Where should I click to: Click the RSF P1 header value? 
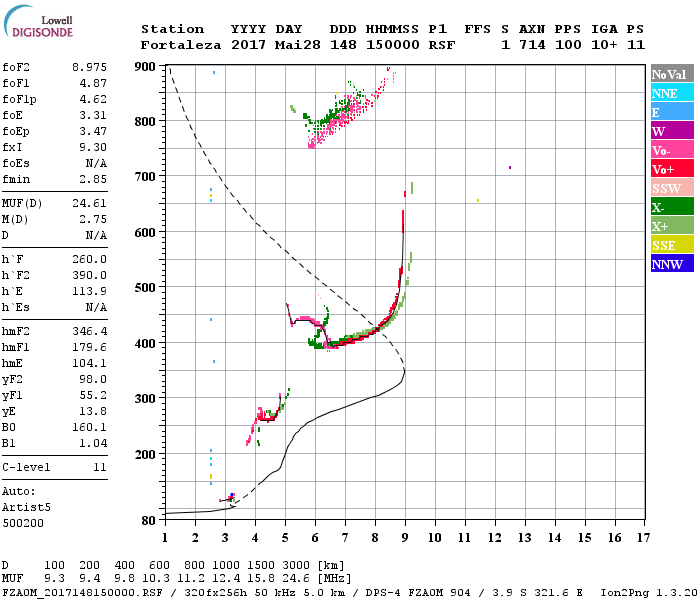442,45
